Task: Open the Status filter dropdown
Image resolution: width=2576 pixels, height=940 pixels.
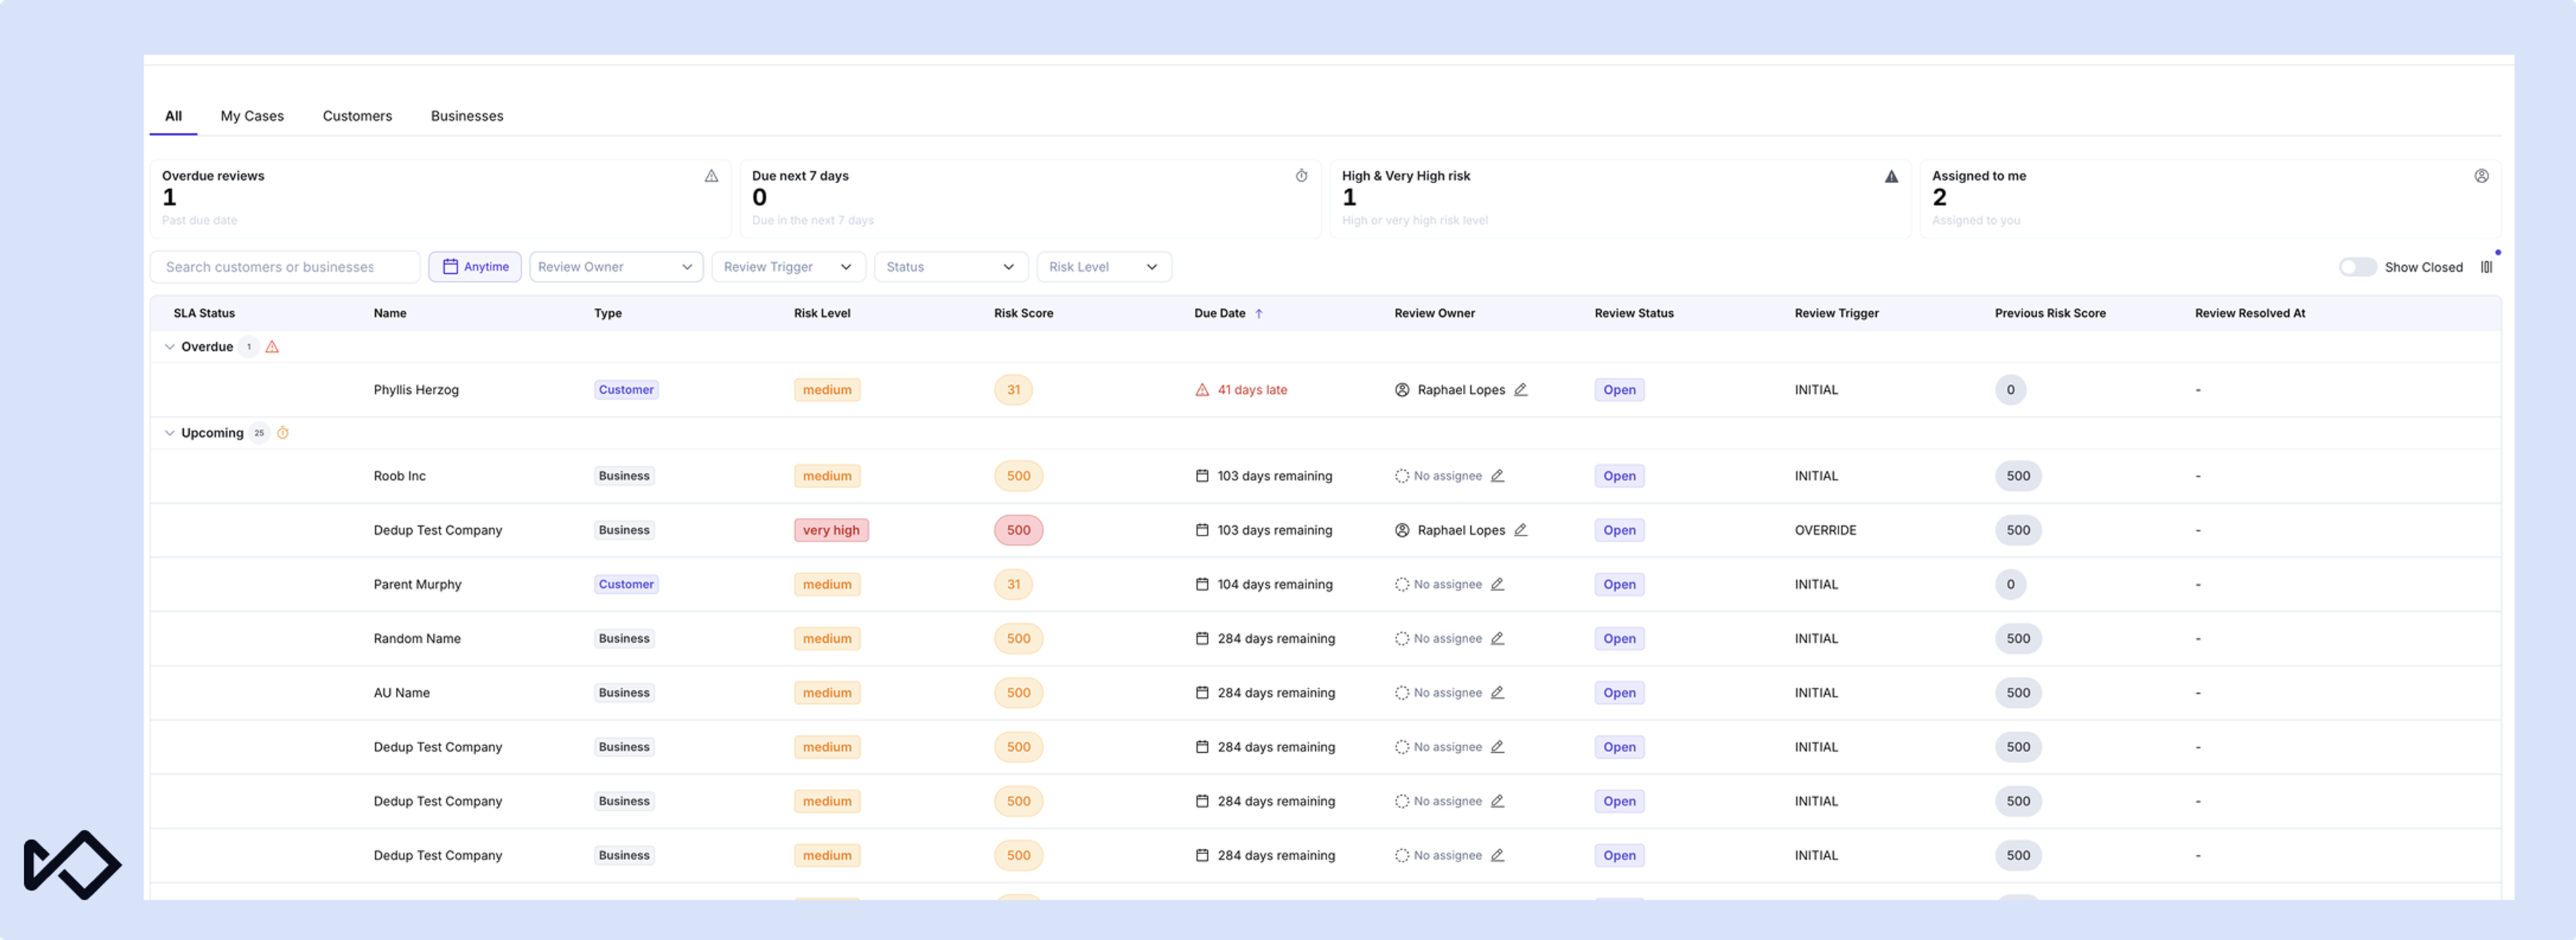Action: [x=951, y=267]
